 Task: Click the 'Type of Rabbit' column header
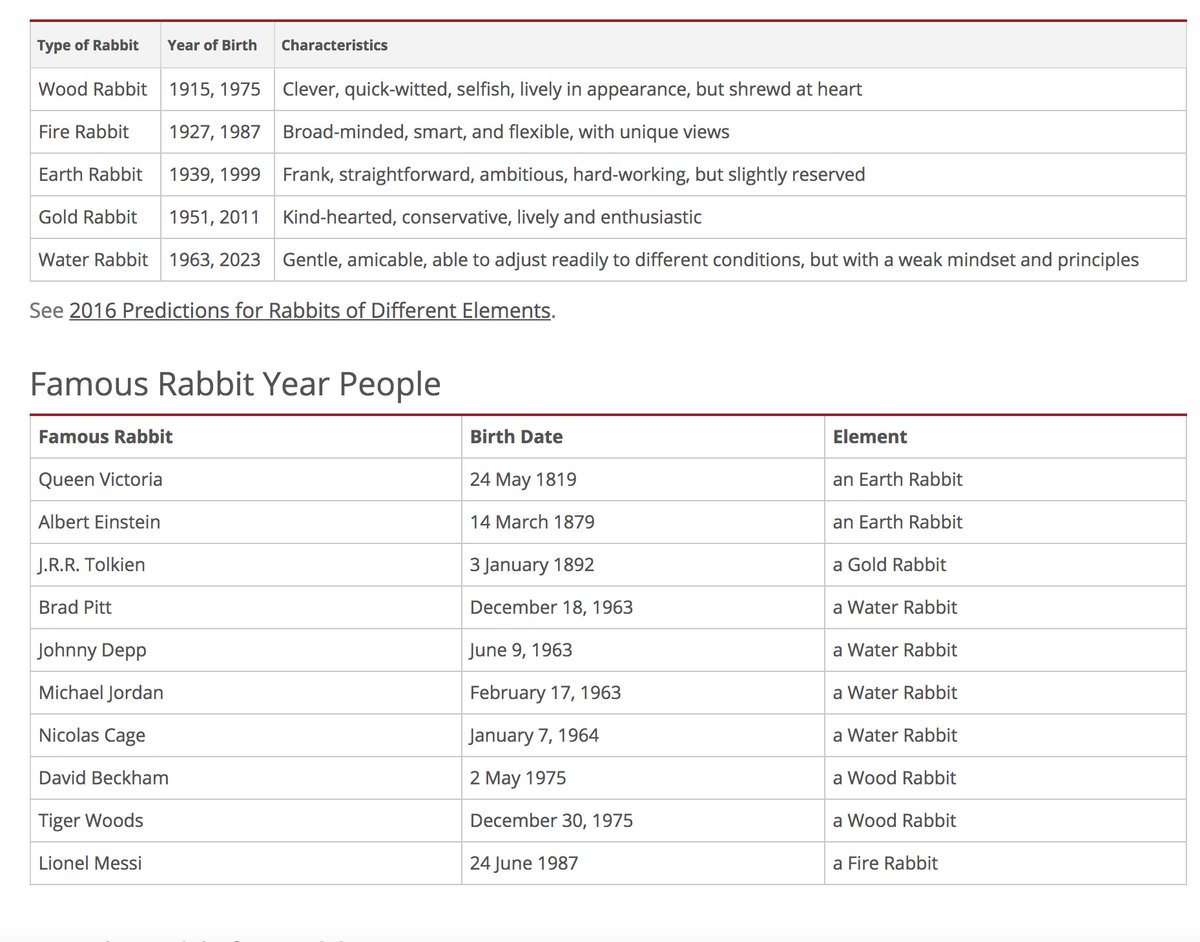pos(95,45)
